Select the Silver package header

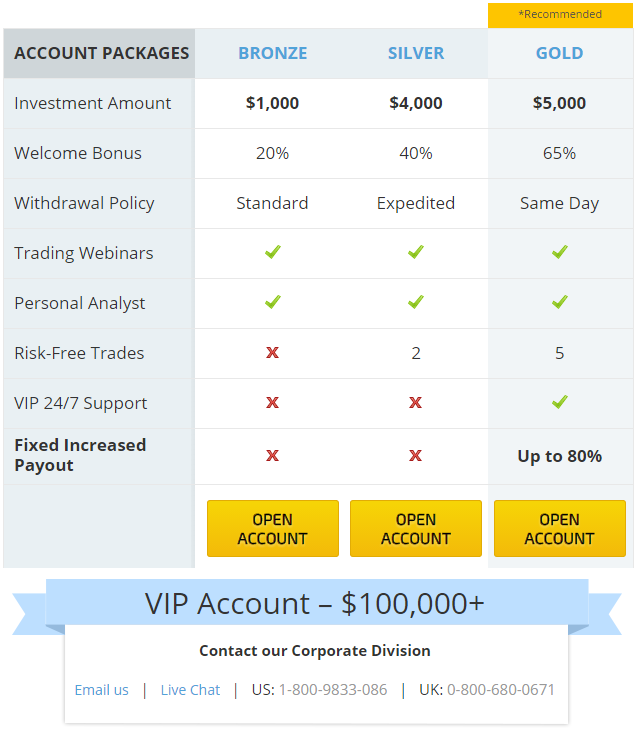pos(416,53)
